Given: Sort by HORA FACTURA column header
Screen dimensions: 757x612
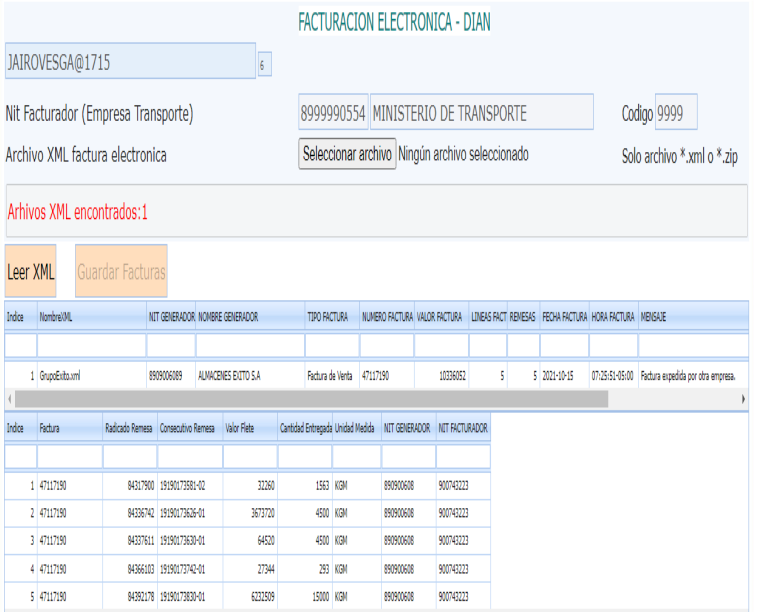Looking at the screenshot, I should click(614, 317).
